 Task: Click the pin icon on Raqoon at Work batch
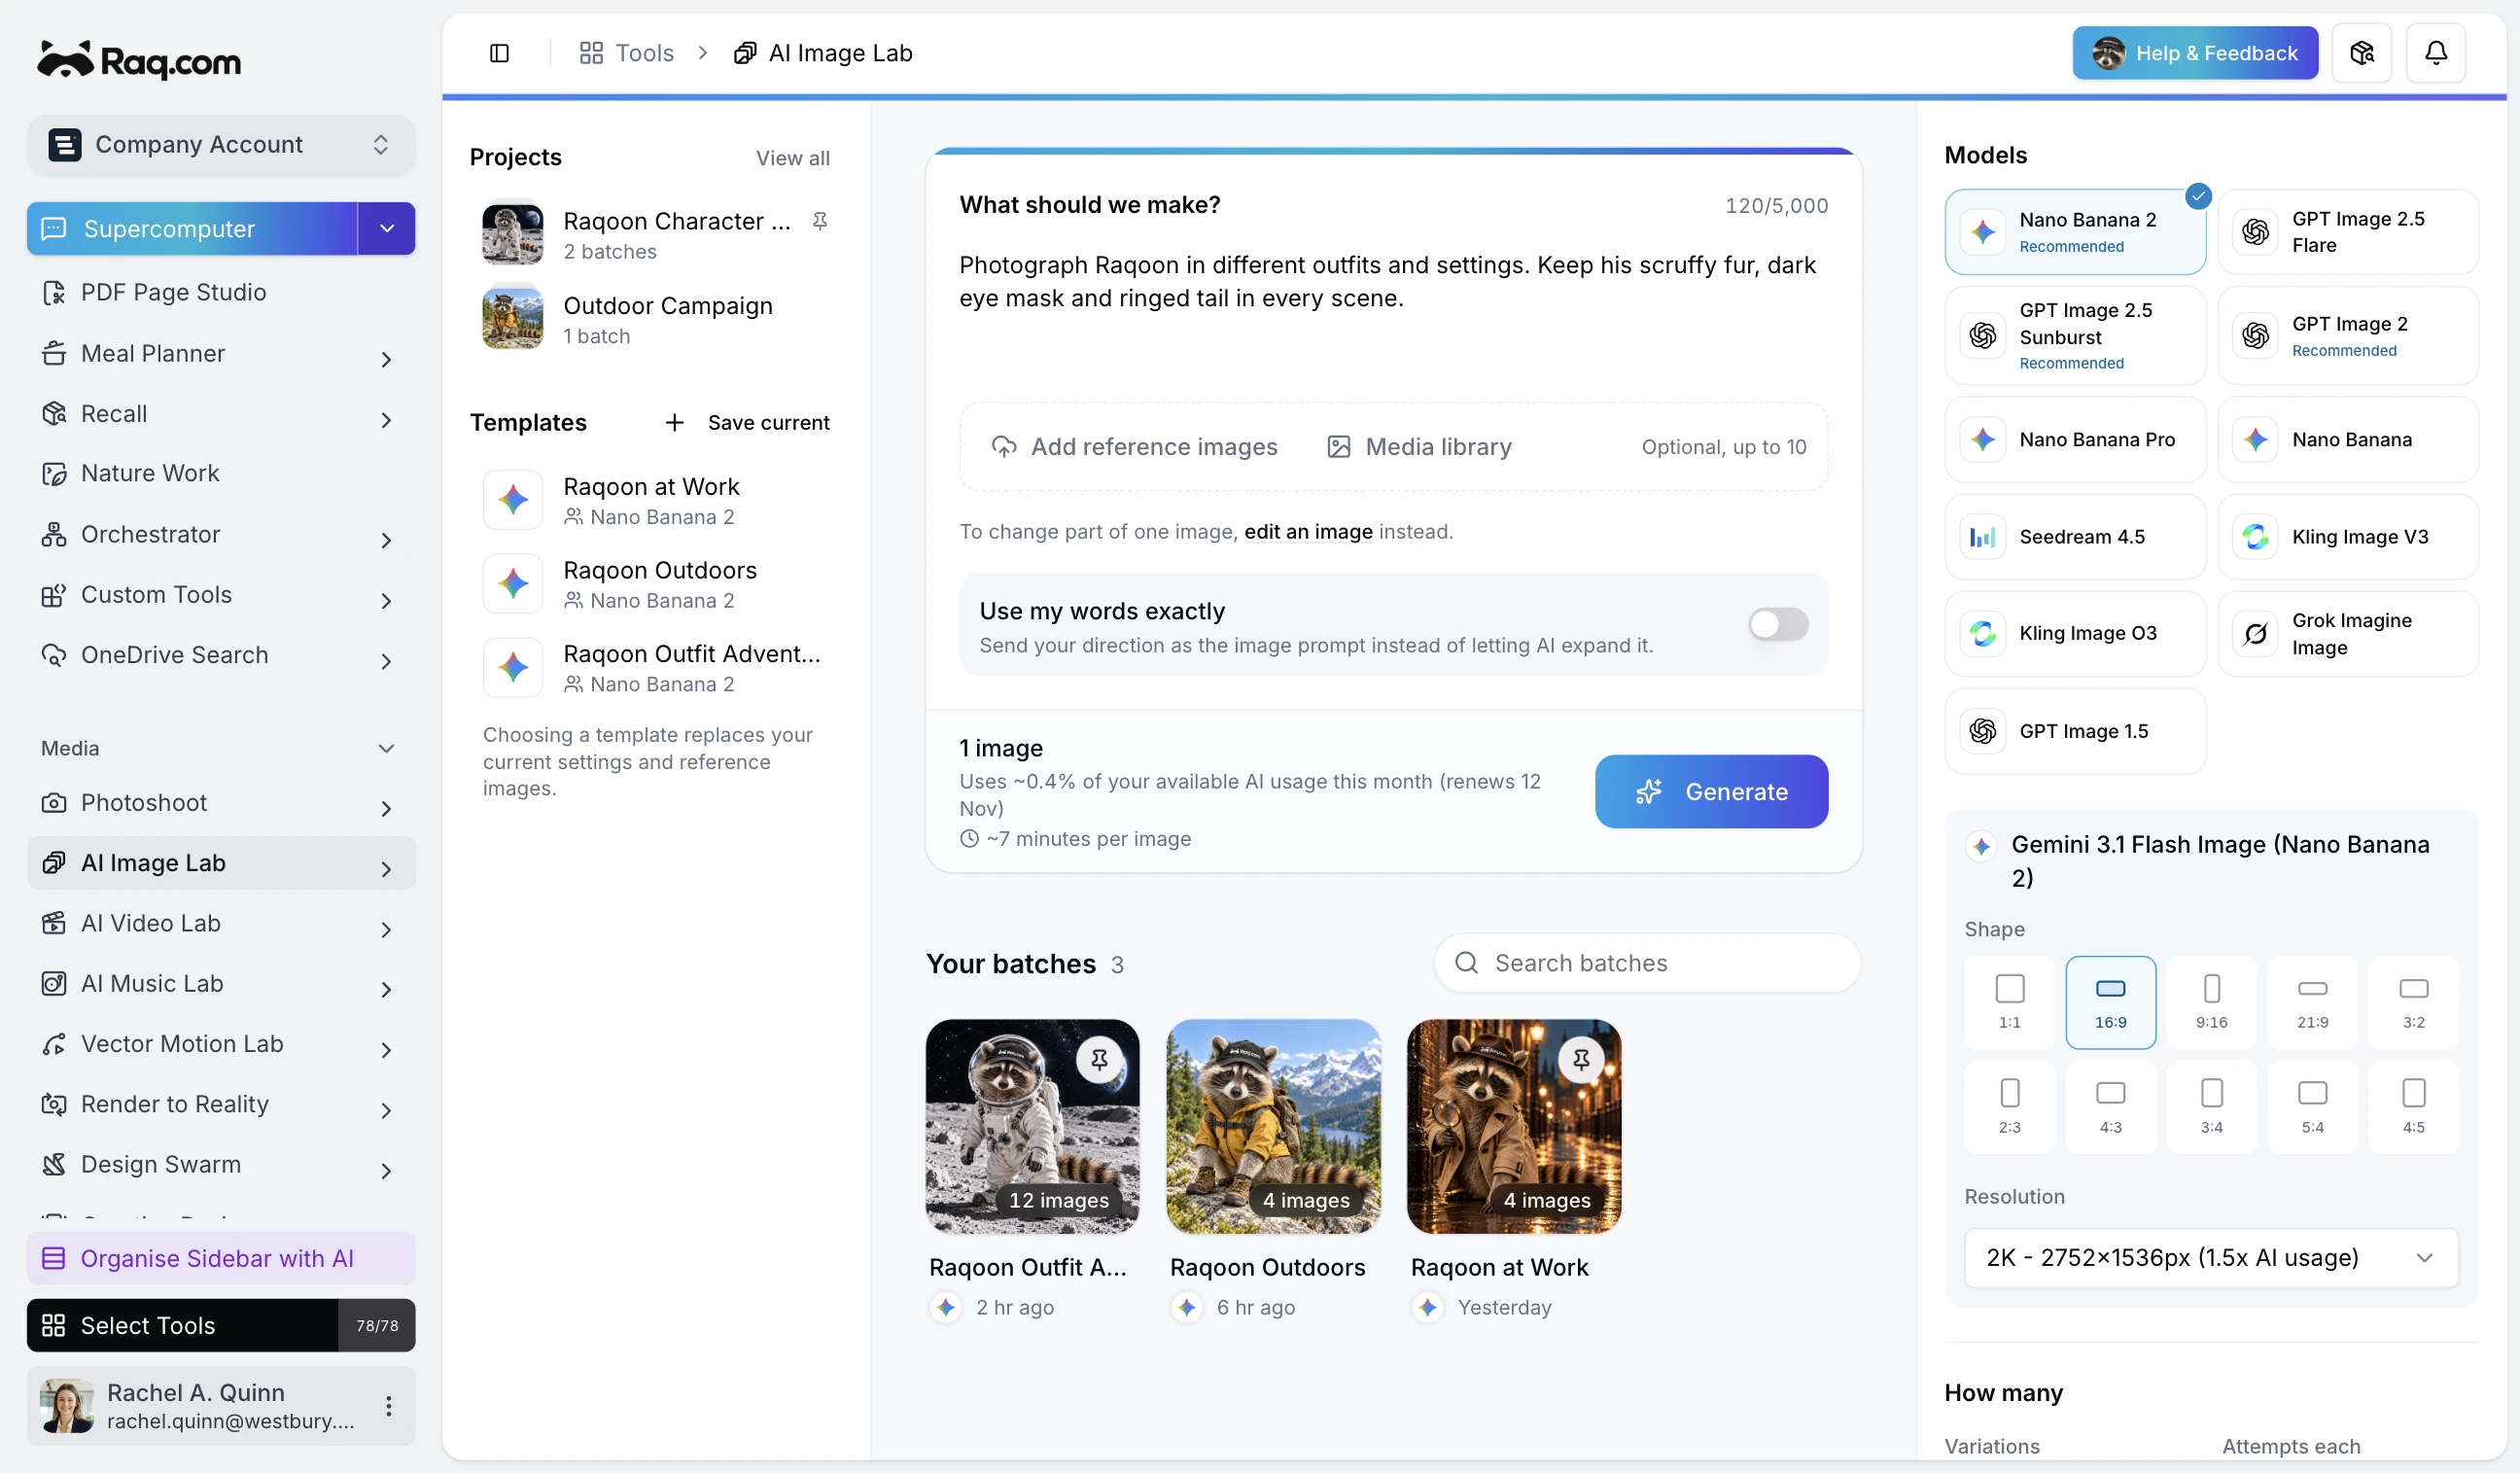coord(1581,1059)
